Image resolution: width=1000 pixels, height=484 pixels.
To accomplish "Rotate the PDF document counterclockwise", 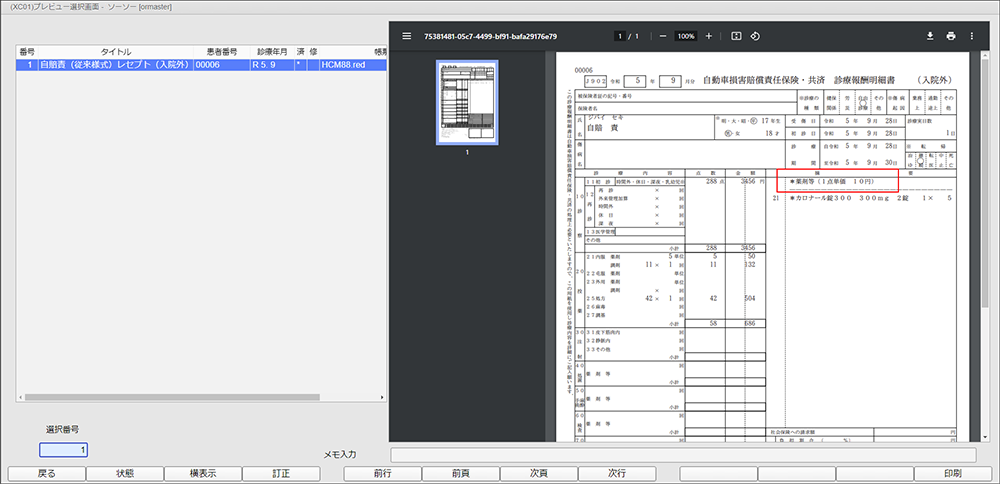I will pyautogui.click(x=755, y=36).
